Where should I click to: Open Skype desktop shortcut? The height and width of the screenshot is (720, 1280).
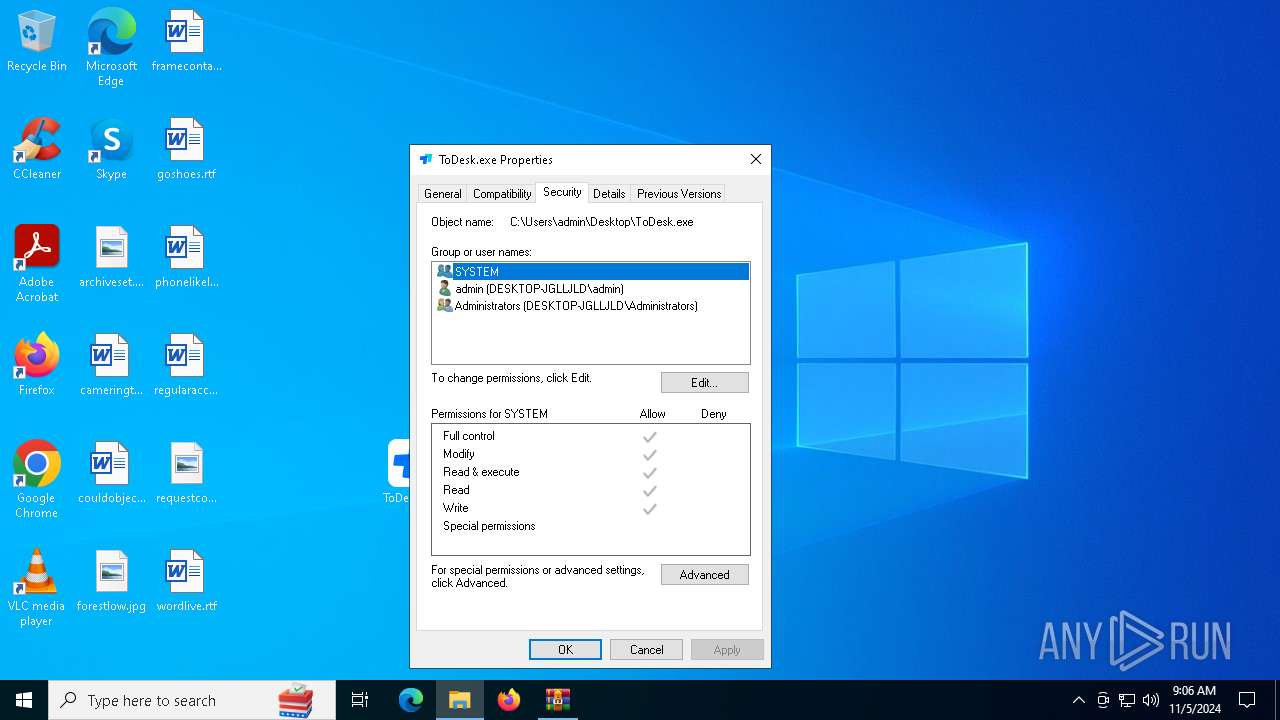pos(111,149)
